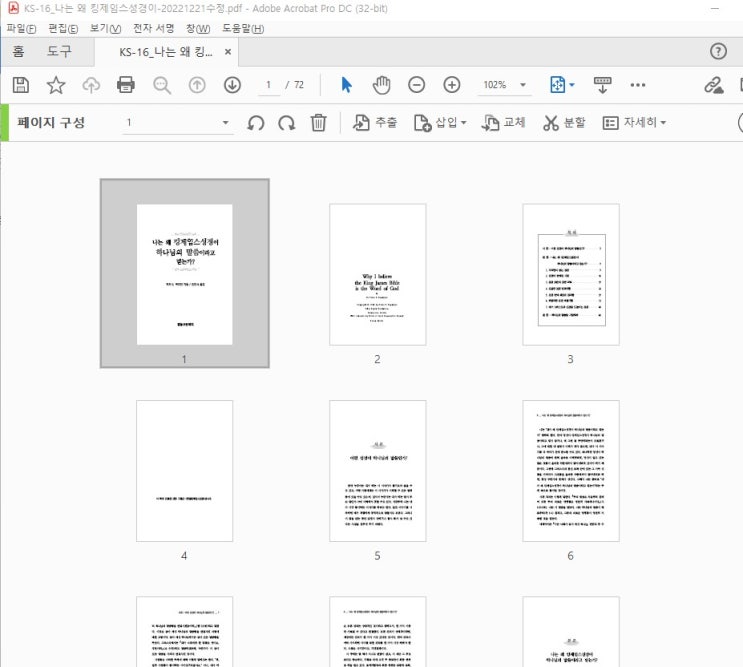Open more tools with the three dots

(x=637, y=85)
